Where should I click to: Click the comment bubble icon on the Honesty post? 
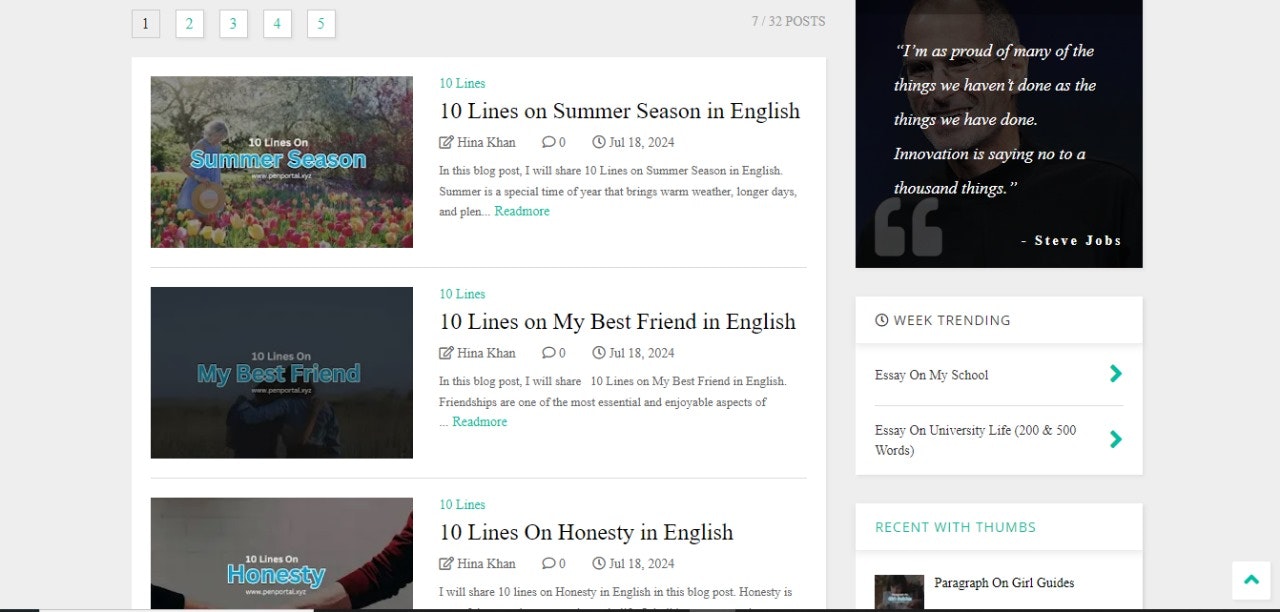(x=548, y=563)
